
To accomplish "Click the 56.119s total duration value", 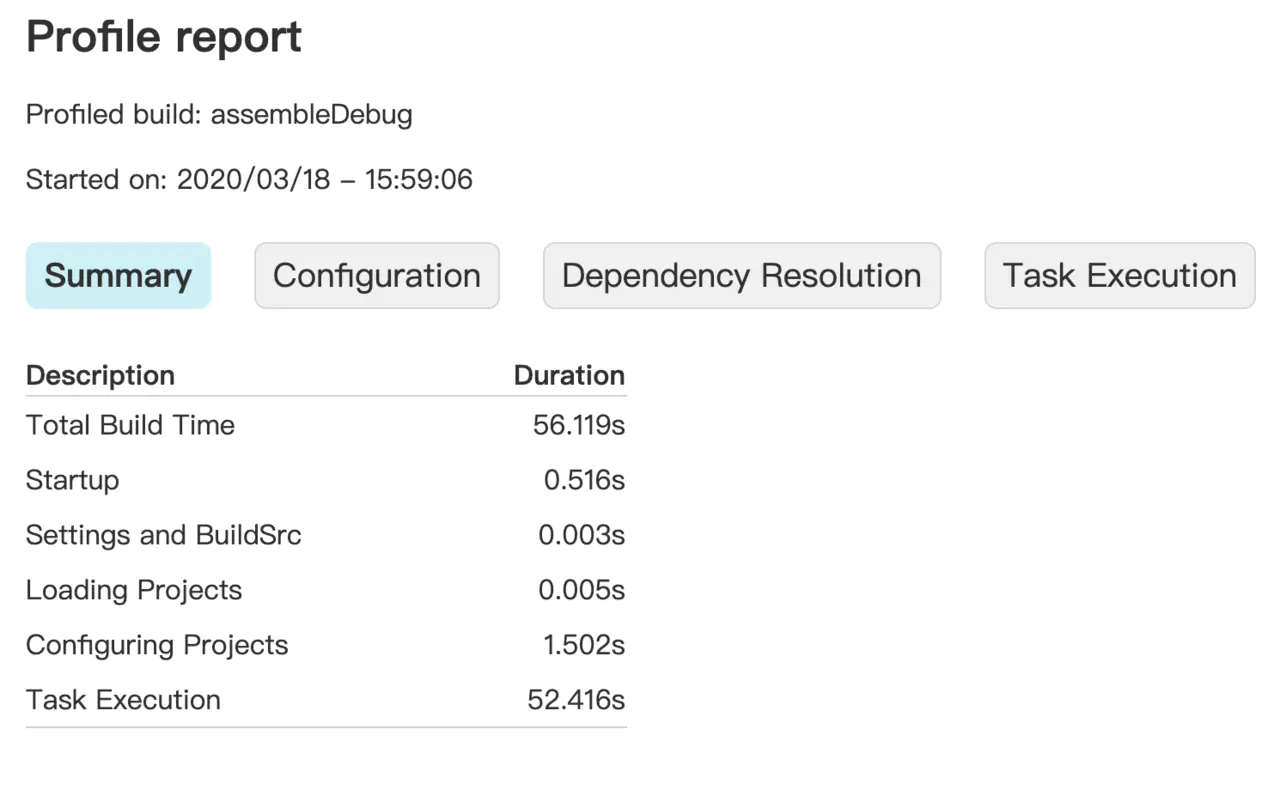I will click(x=579, y=425).
